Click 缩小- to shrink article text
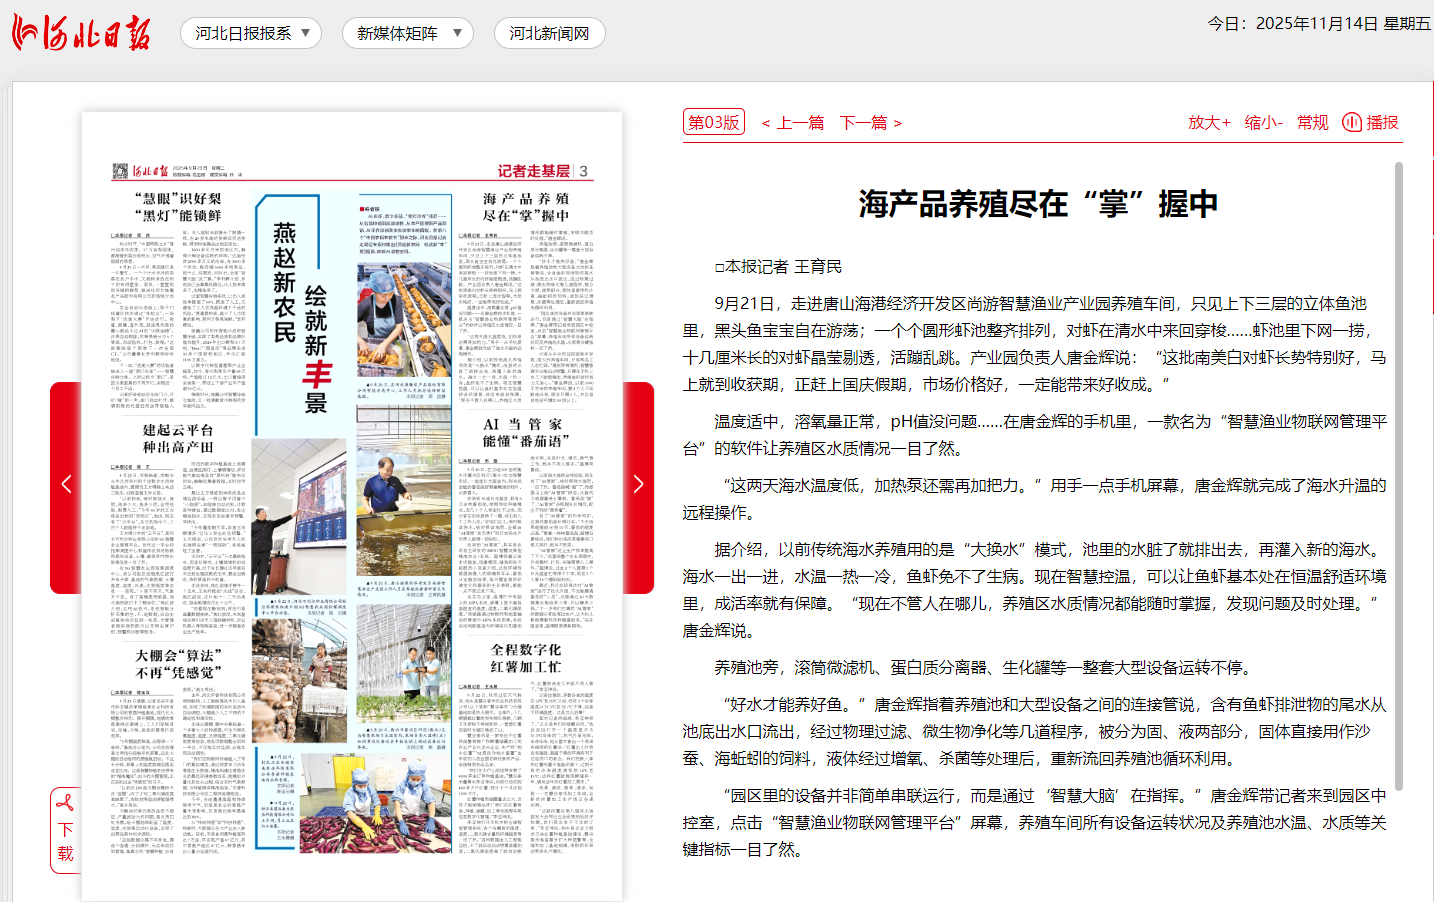Image resolution: width=1434 pixels, height=902 pixels. coord(1263,122)
